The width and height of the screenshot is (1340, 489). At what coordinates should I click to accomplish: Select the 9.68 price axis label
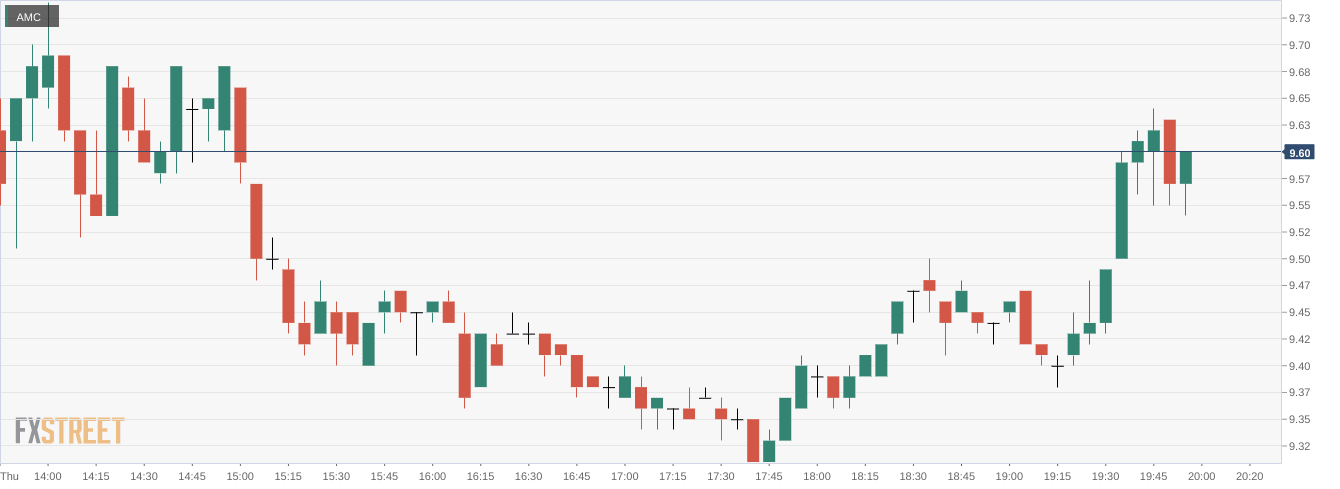[1301, 72]
